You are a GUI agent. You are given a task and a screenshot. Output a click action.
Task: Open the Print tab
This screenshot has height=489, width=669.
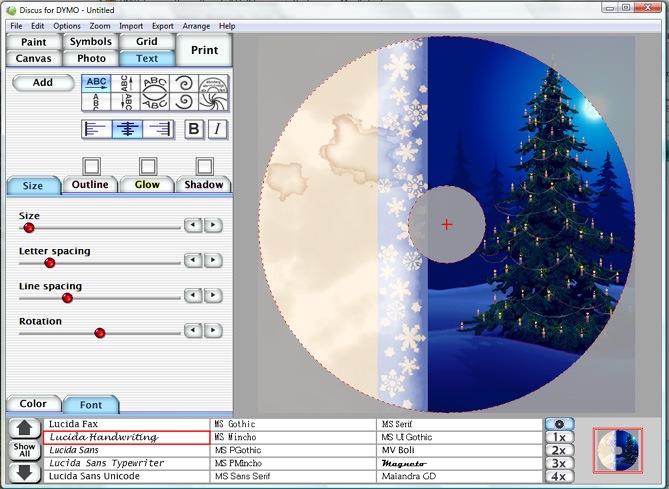[204, 50]
